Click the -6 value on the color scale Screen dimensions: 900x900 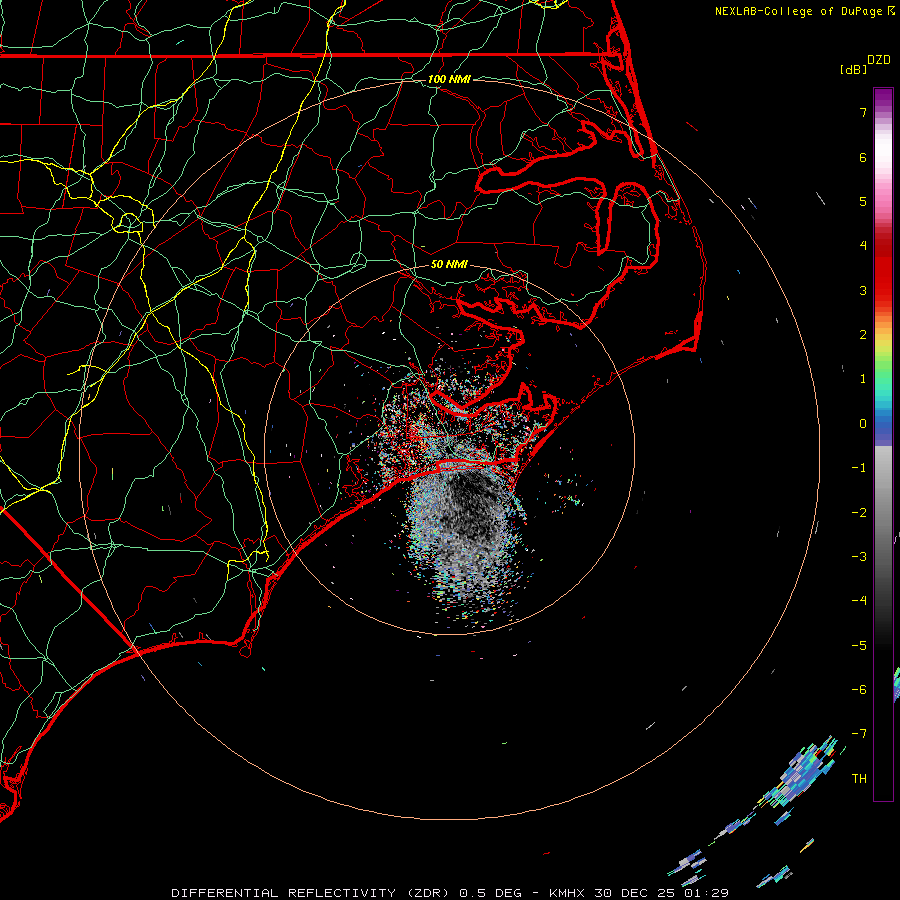tap(859, 690)
